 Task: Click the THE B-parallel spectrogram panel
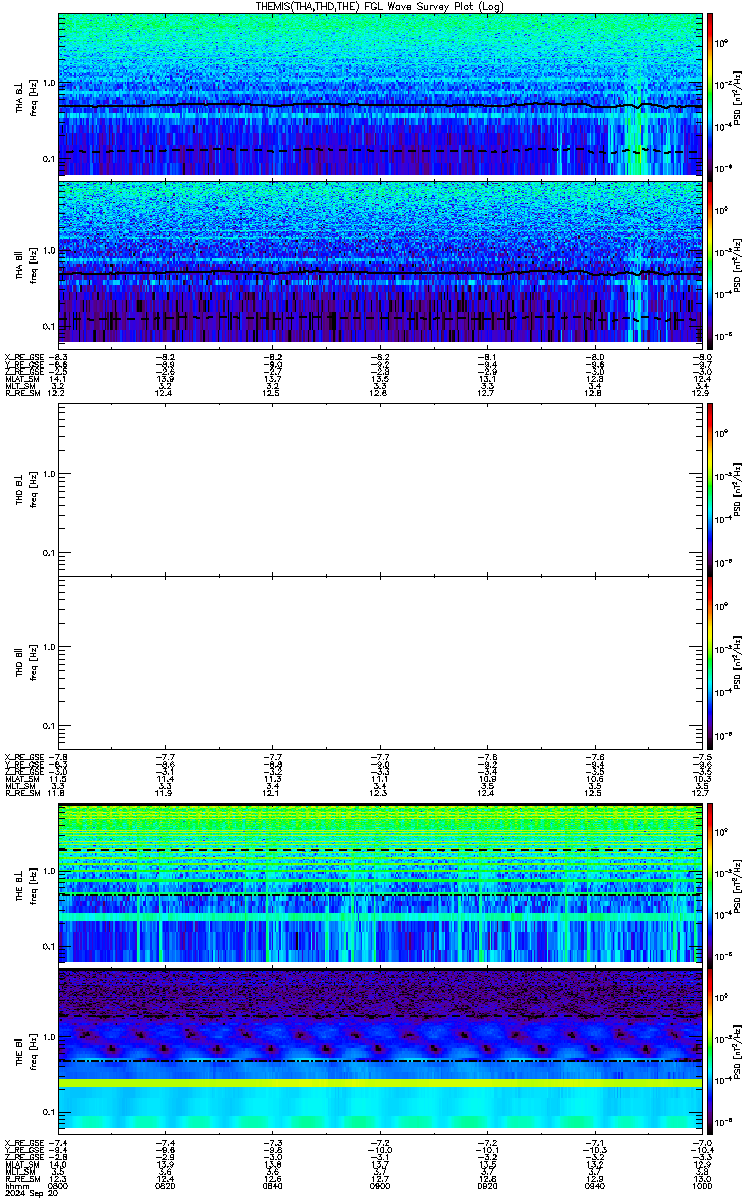[380, 1049]
